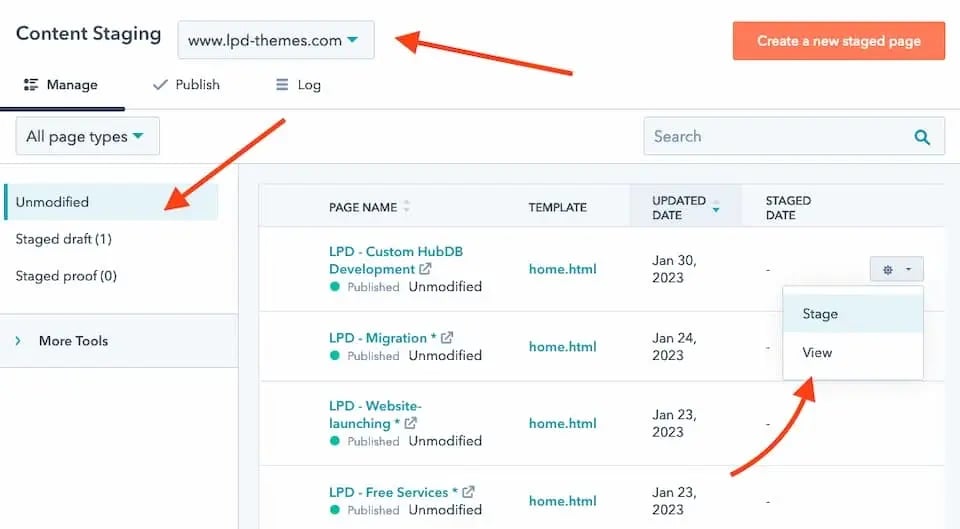Select the Staged draft (1) filter

pyautogui.click(x=64, y=239)
